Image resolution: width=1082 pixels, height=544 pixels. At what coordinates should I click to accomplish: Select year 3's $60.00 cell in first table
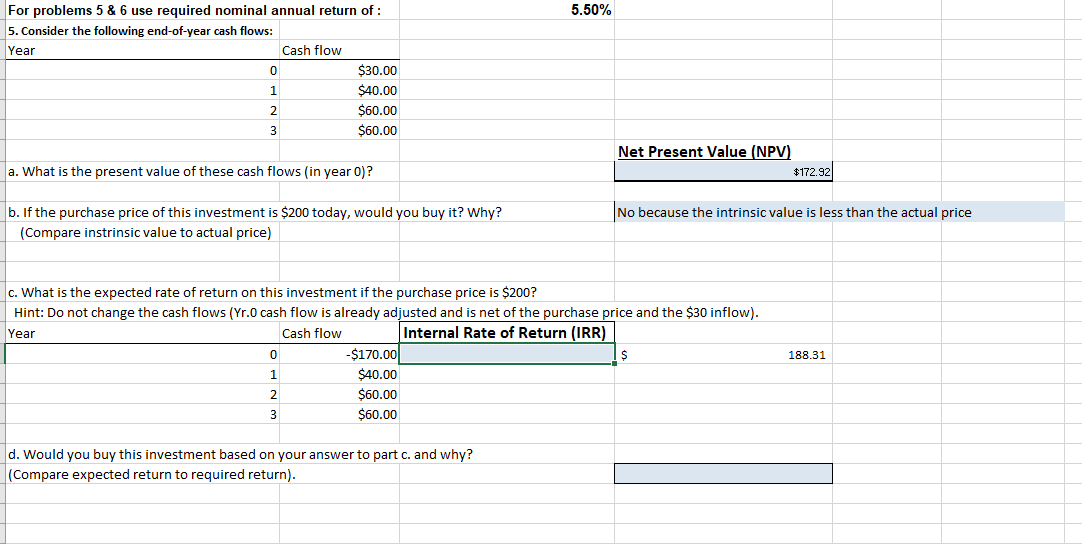[339, 130]
